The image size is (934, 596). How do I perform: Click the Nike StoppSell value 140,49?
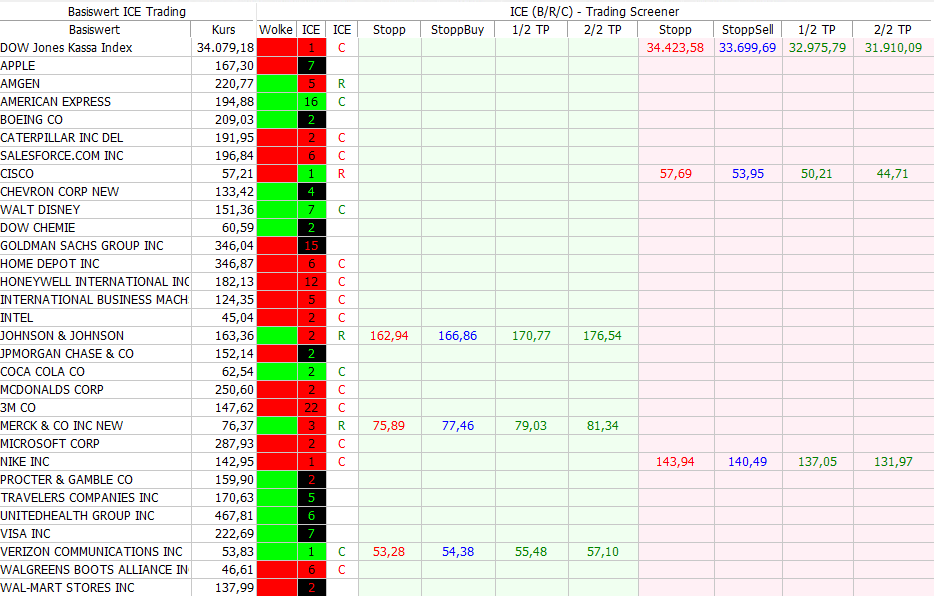(x=748, y=462)
